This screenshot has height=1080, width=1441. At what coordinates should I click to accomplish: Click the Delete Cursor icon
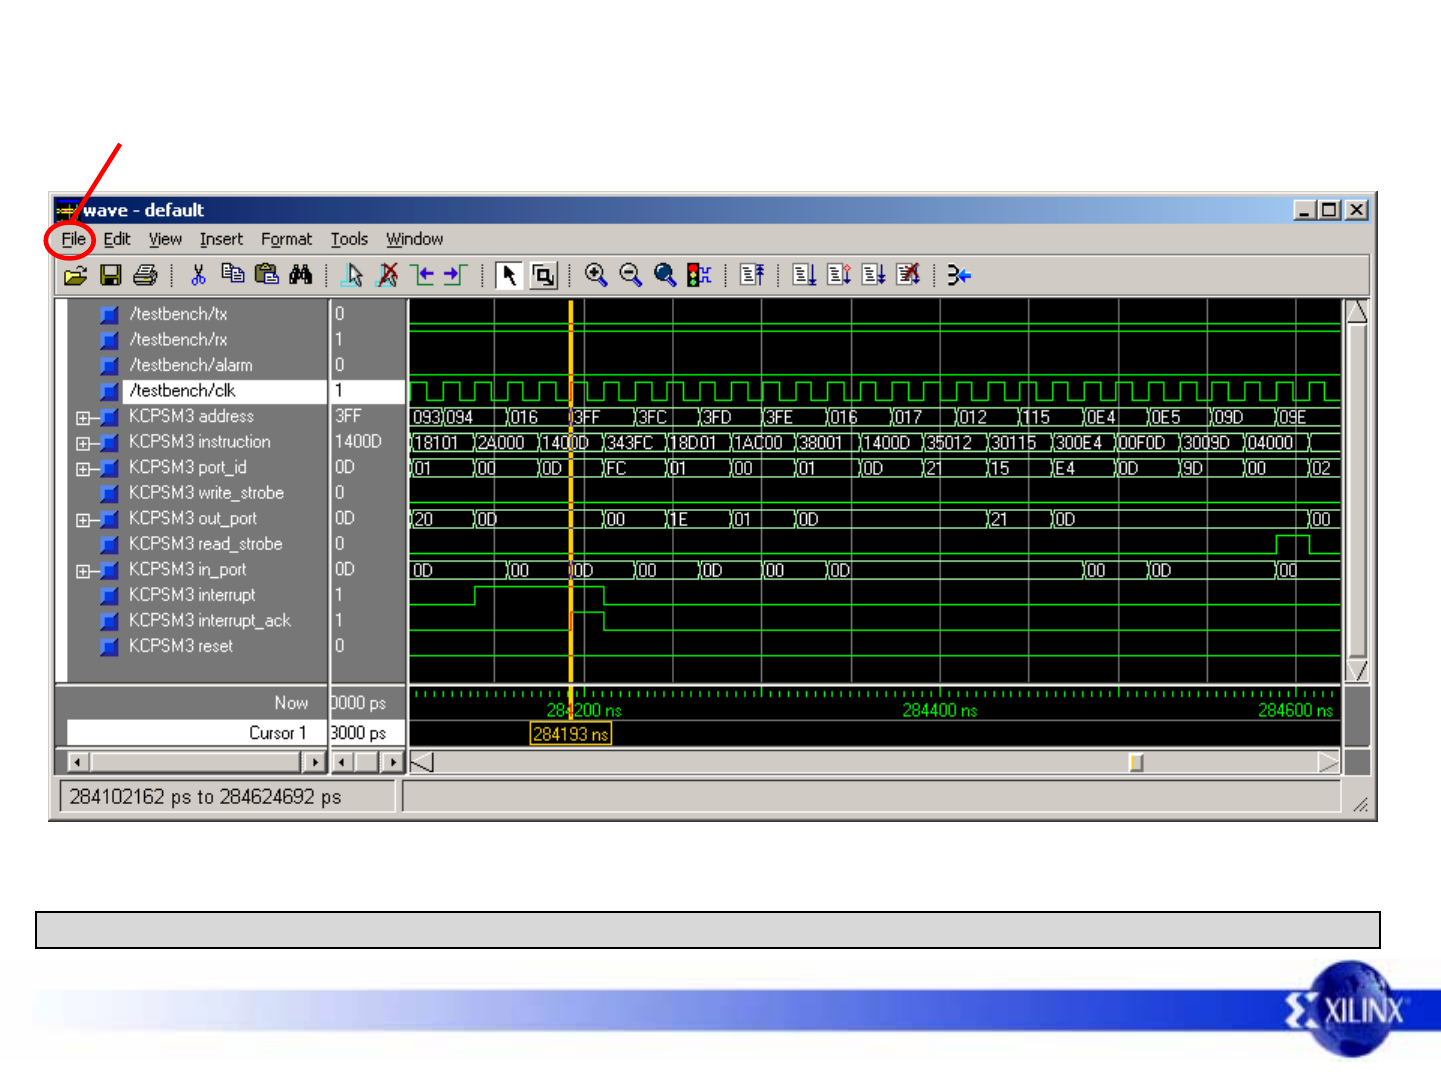pos(387,275)
